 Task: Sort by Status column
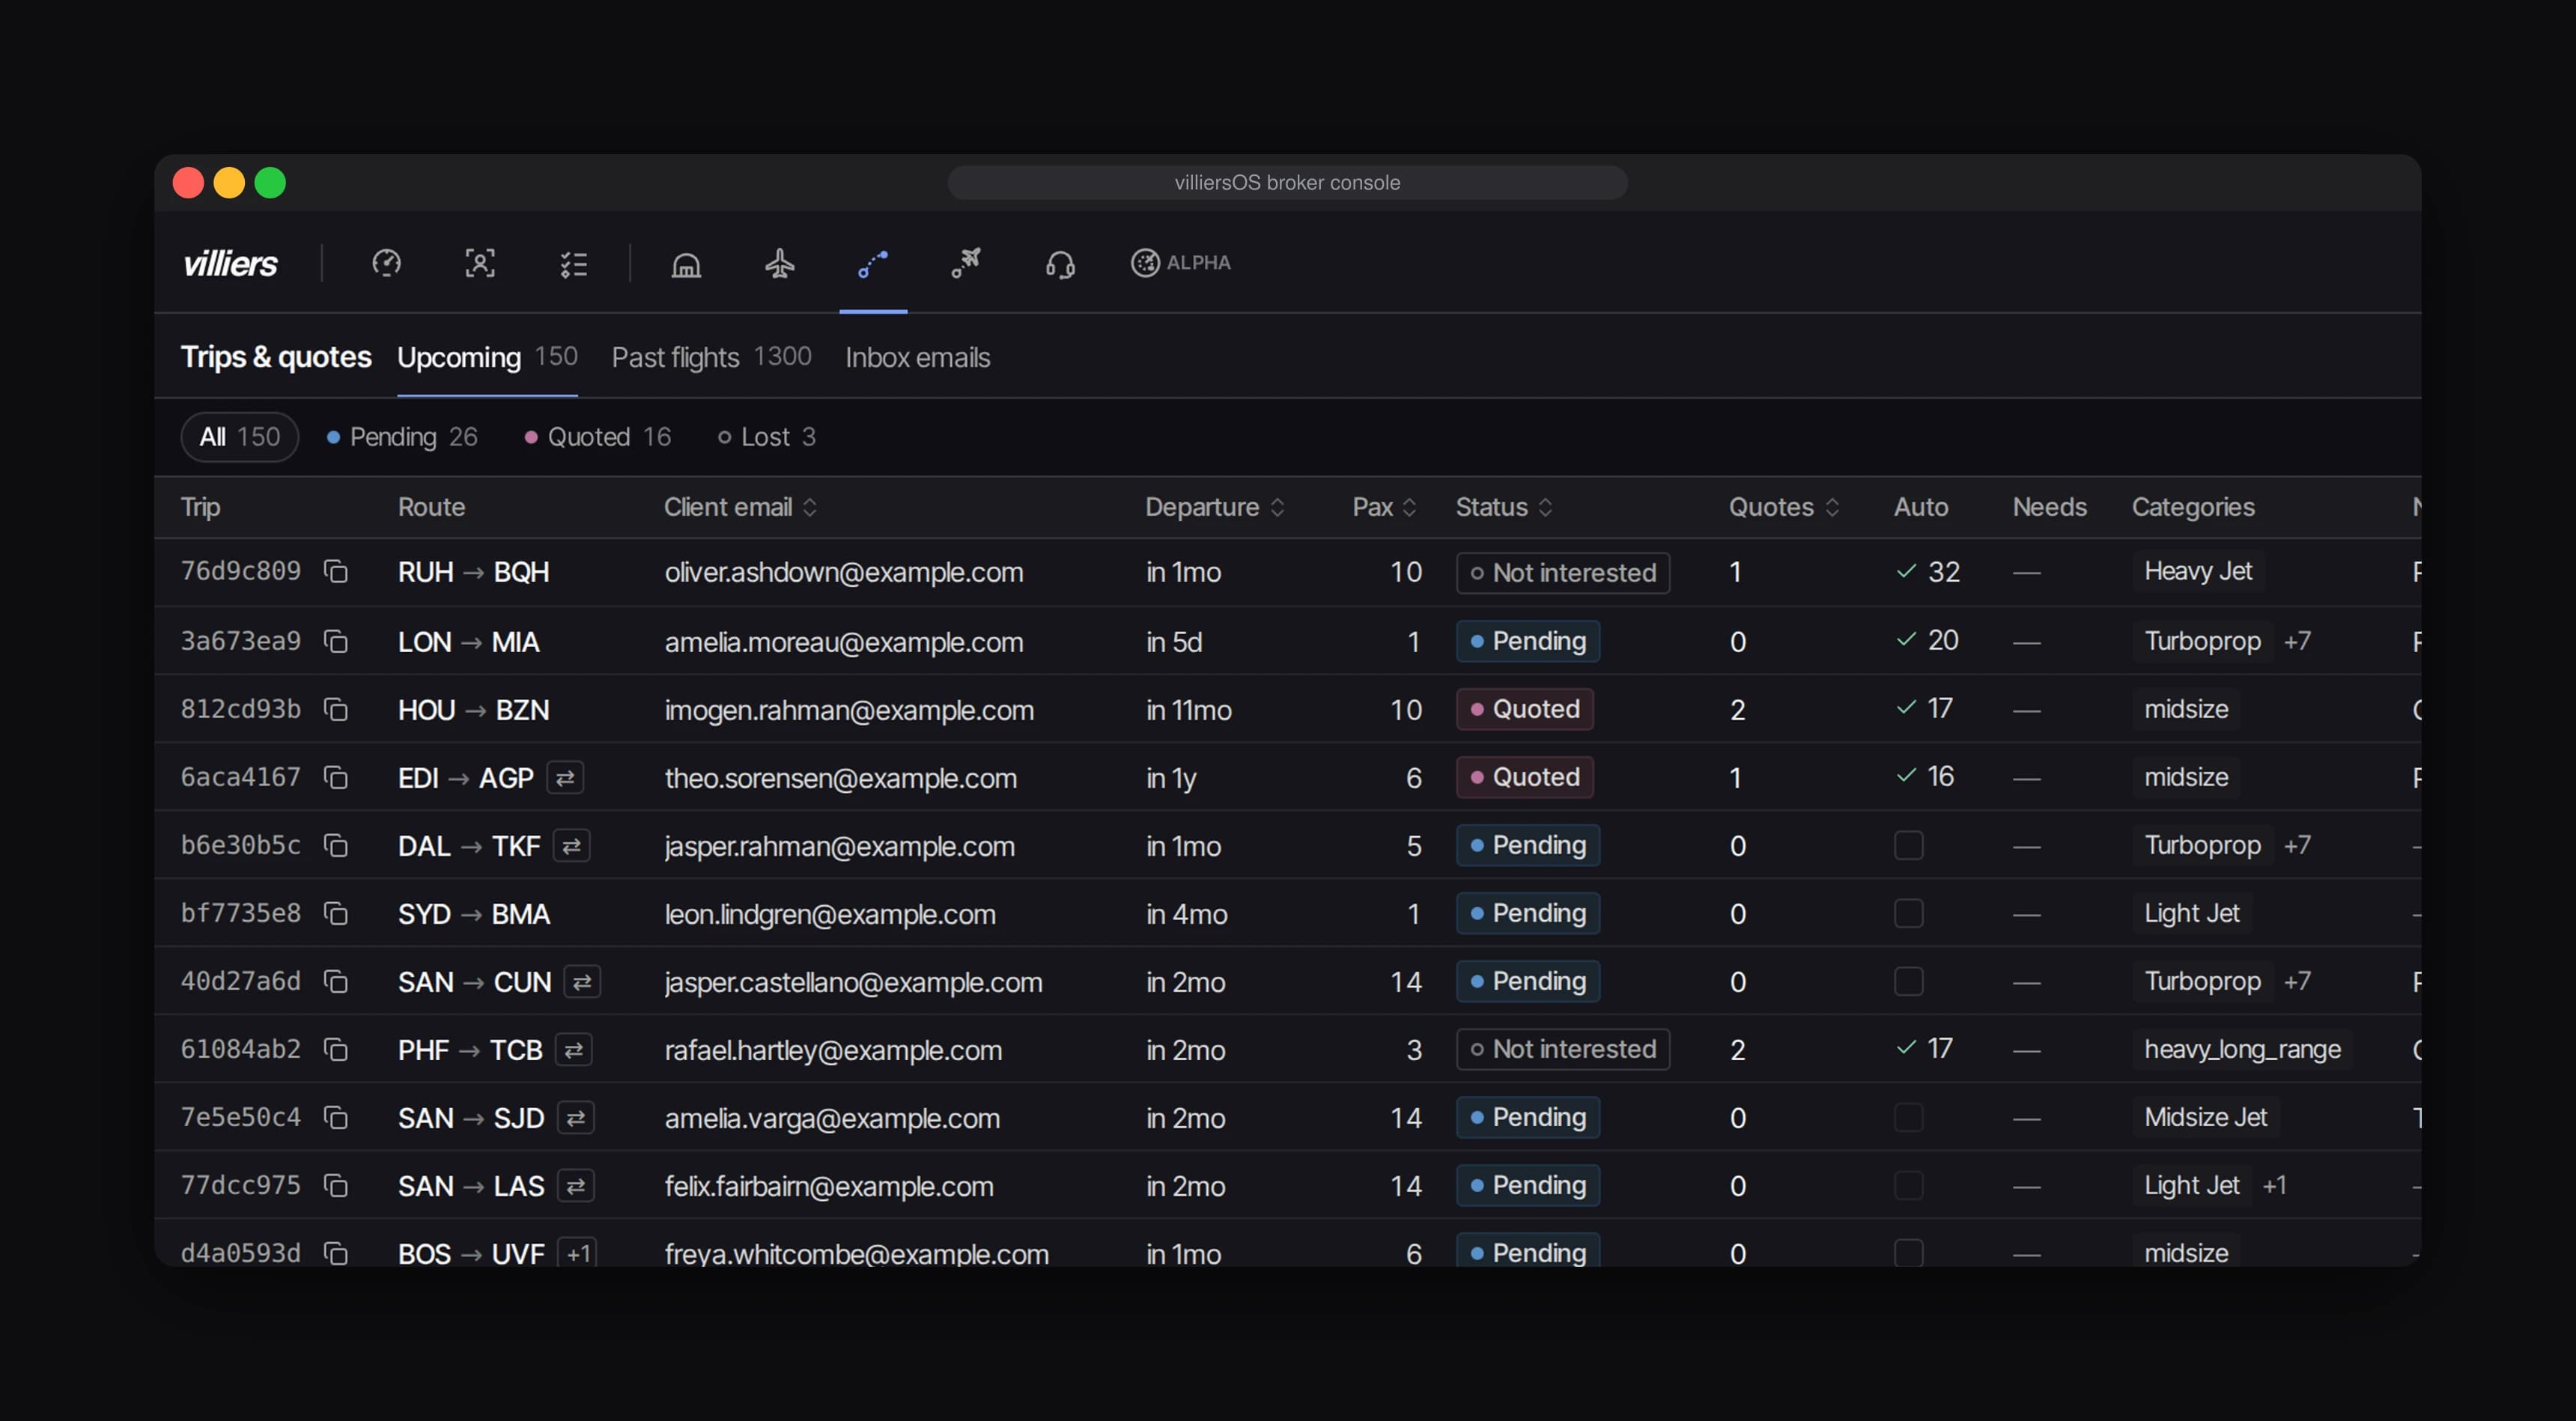tap(1504, 507)
